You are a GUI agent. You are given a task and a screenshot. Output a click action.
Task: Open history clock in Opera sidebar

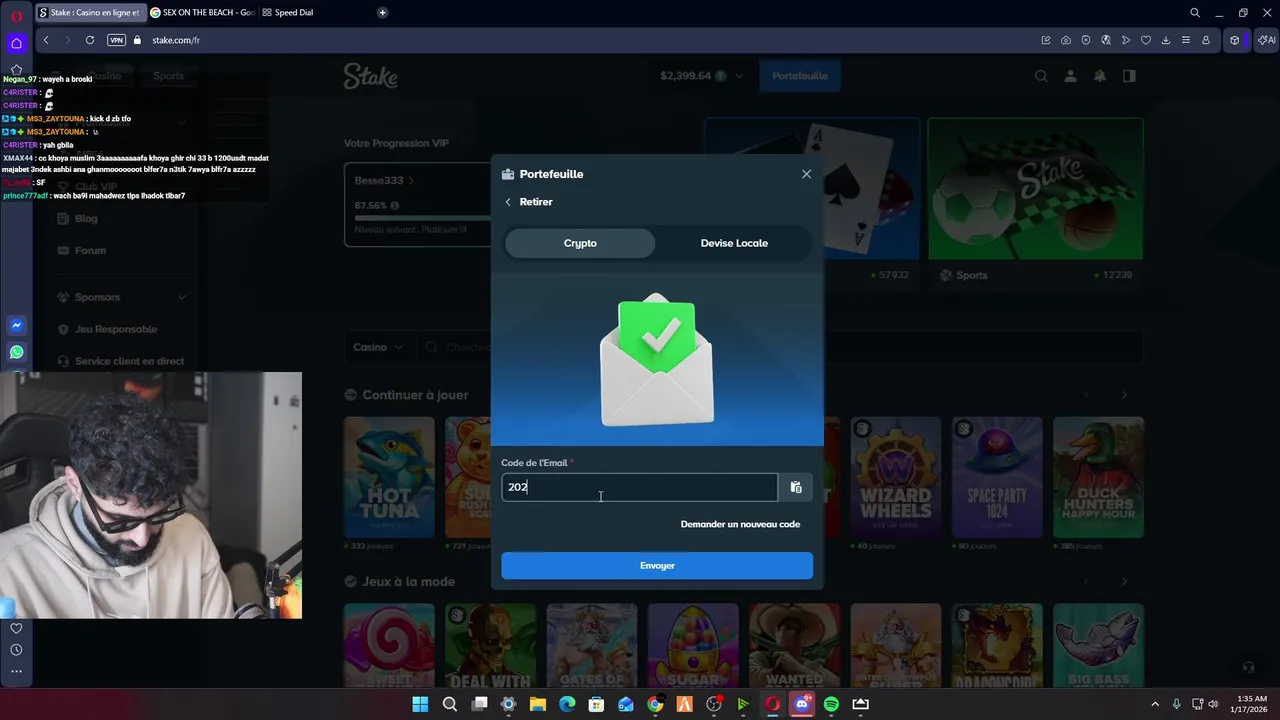coord(16,650)
